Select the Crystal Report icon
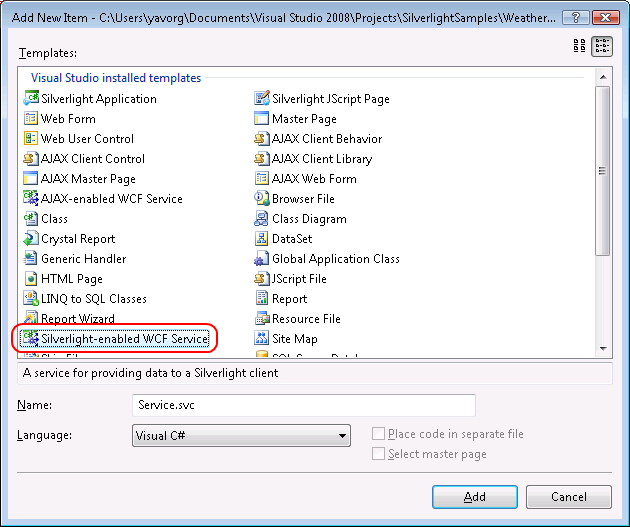The image size is (630, 527). click(31, 239)
